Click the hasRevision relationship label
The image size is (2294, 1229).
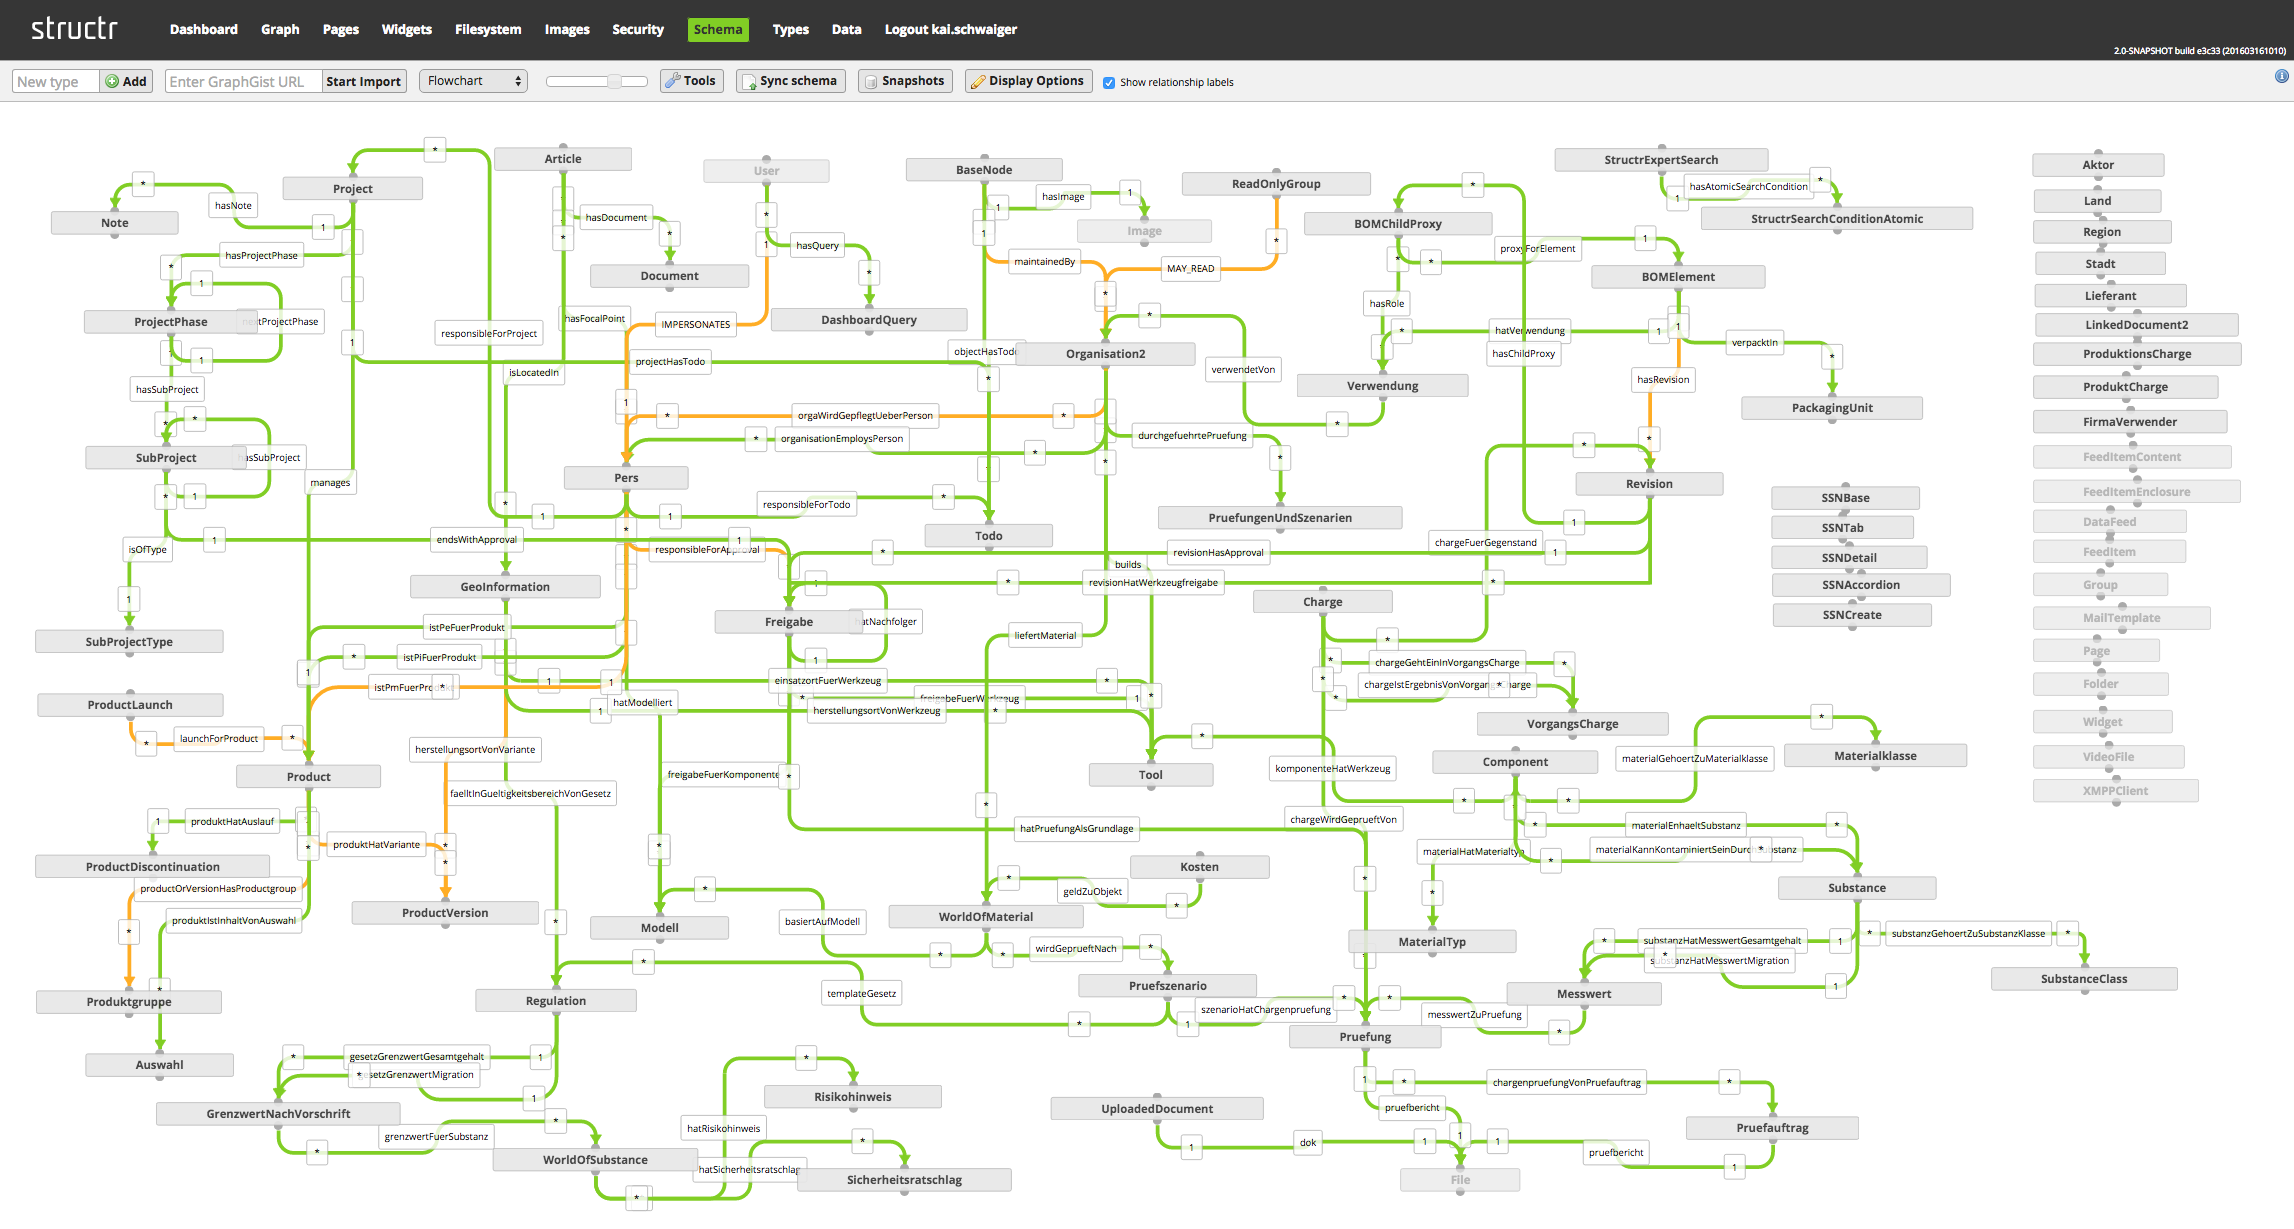[1663, 379]
